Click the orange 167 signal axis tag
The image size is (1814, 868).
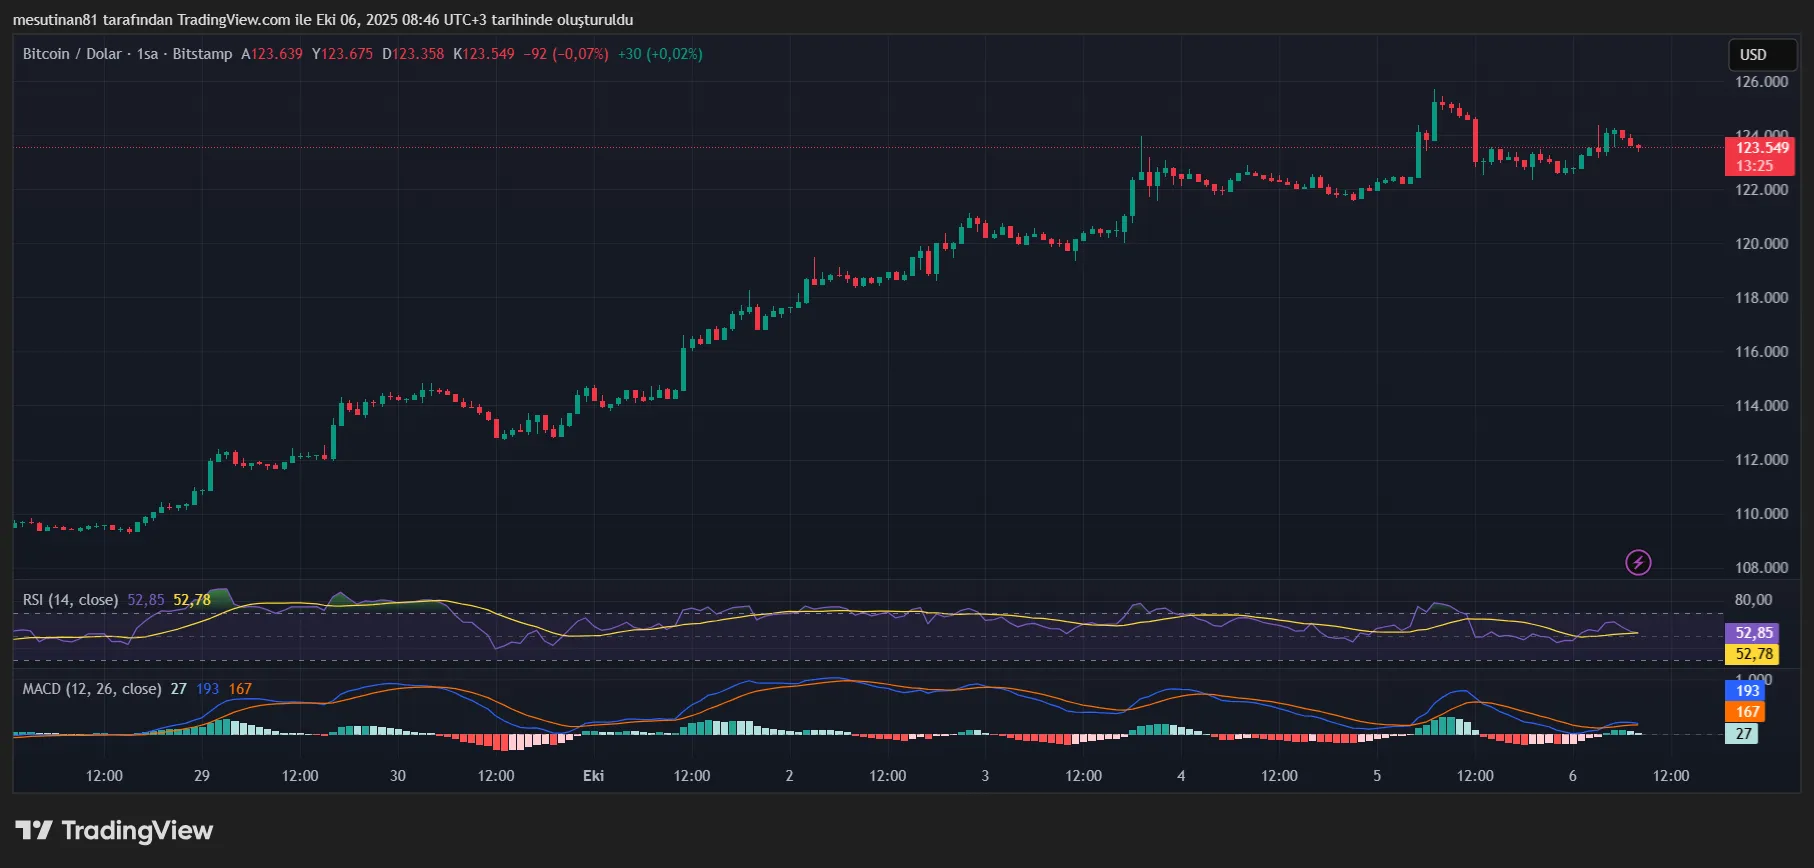(1746, 712)
